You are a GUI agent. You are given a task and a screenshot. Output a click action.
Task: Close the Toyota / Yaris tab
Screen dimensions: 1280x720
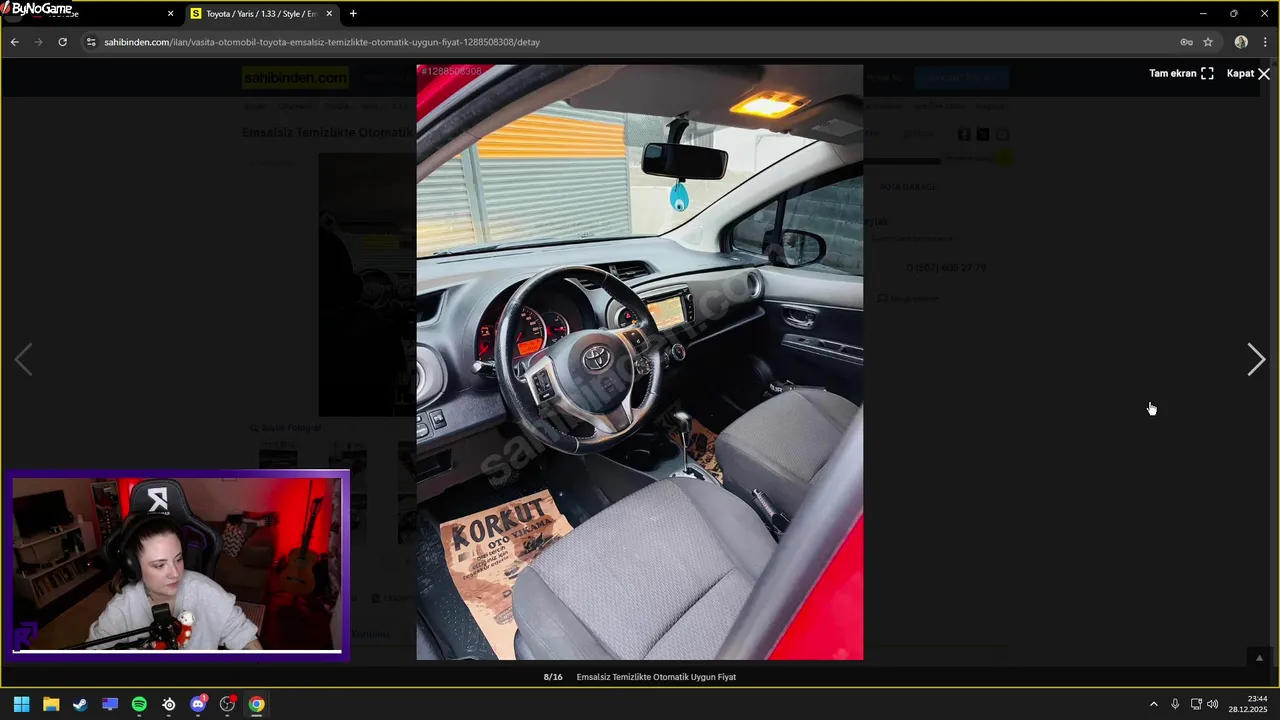329,14
